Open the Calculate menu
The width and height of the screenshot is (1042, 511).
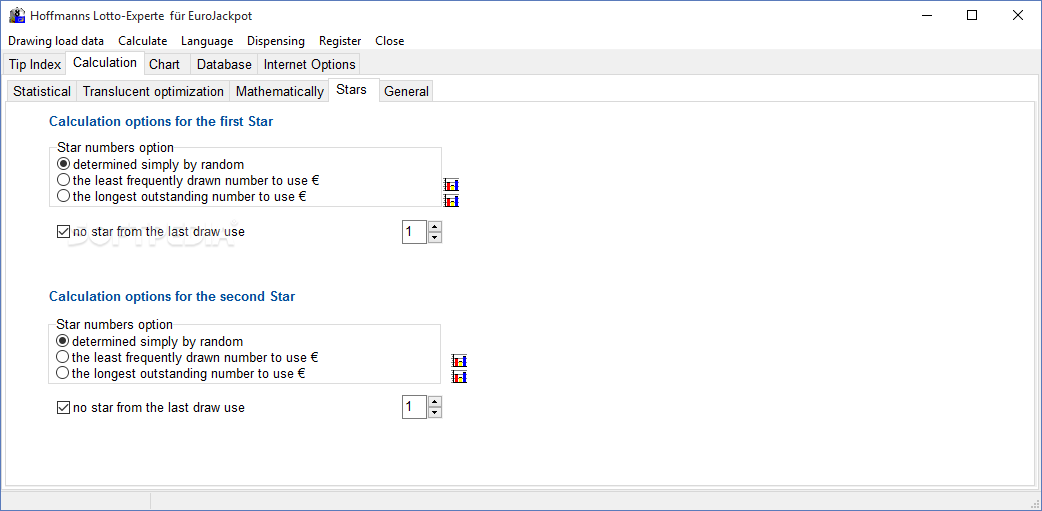[143, 41]
